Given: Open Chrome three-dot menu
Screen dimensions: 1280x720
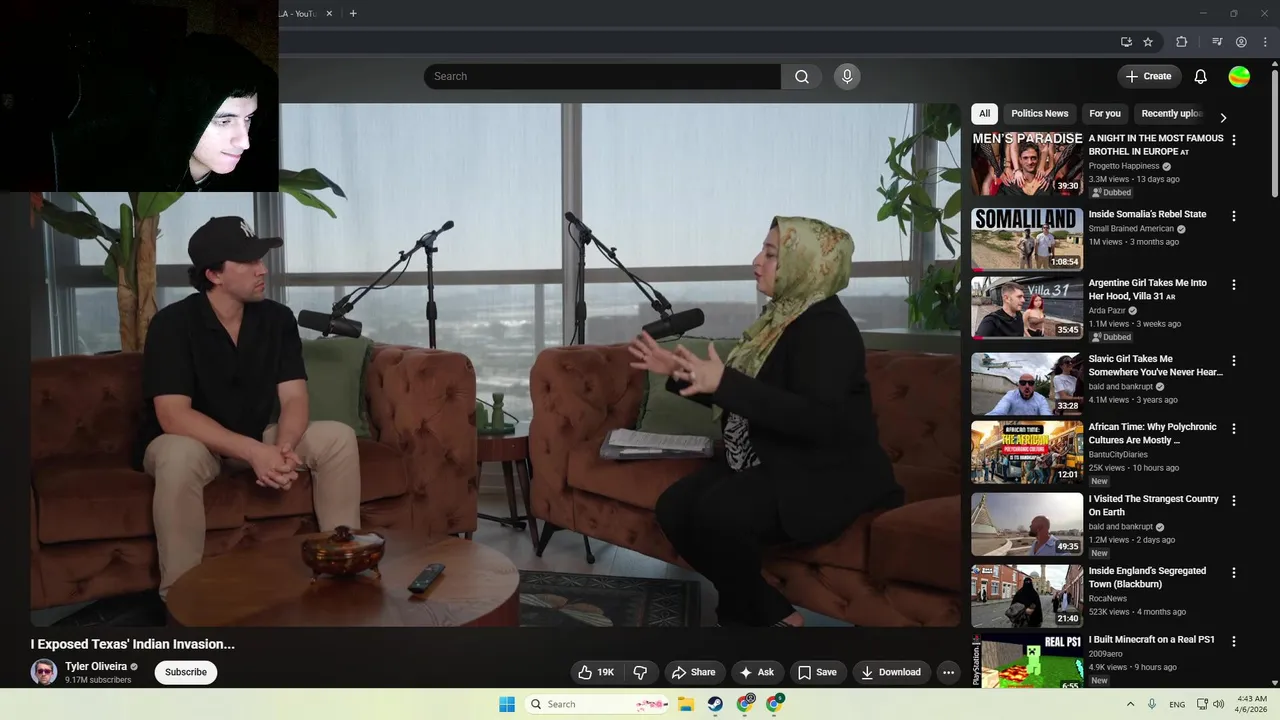Looking at the screenshot, I should 1265,42.
